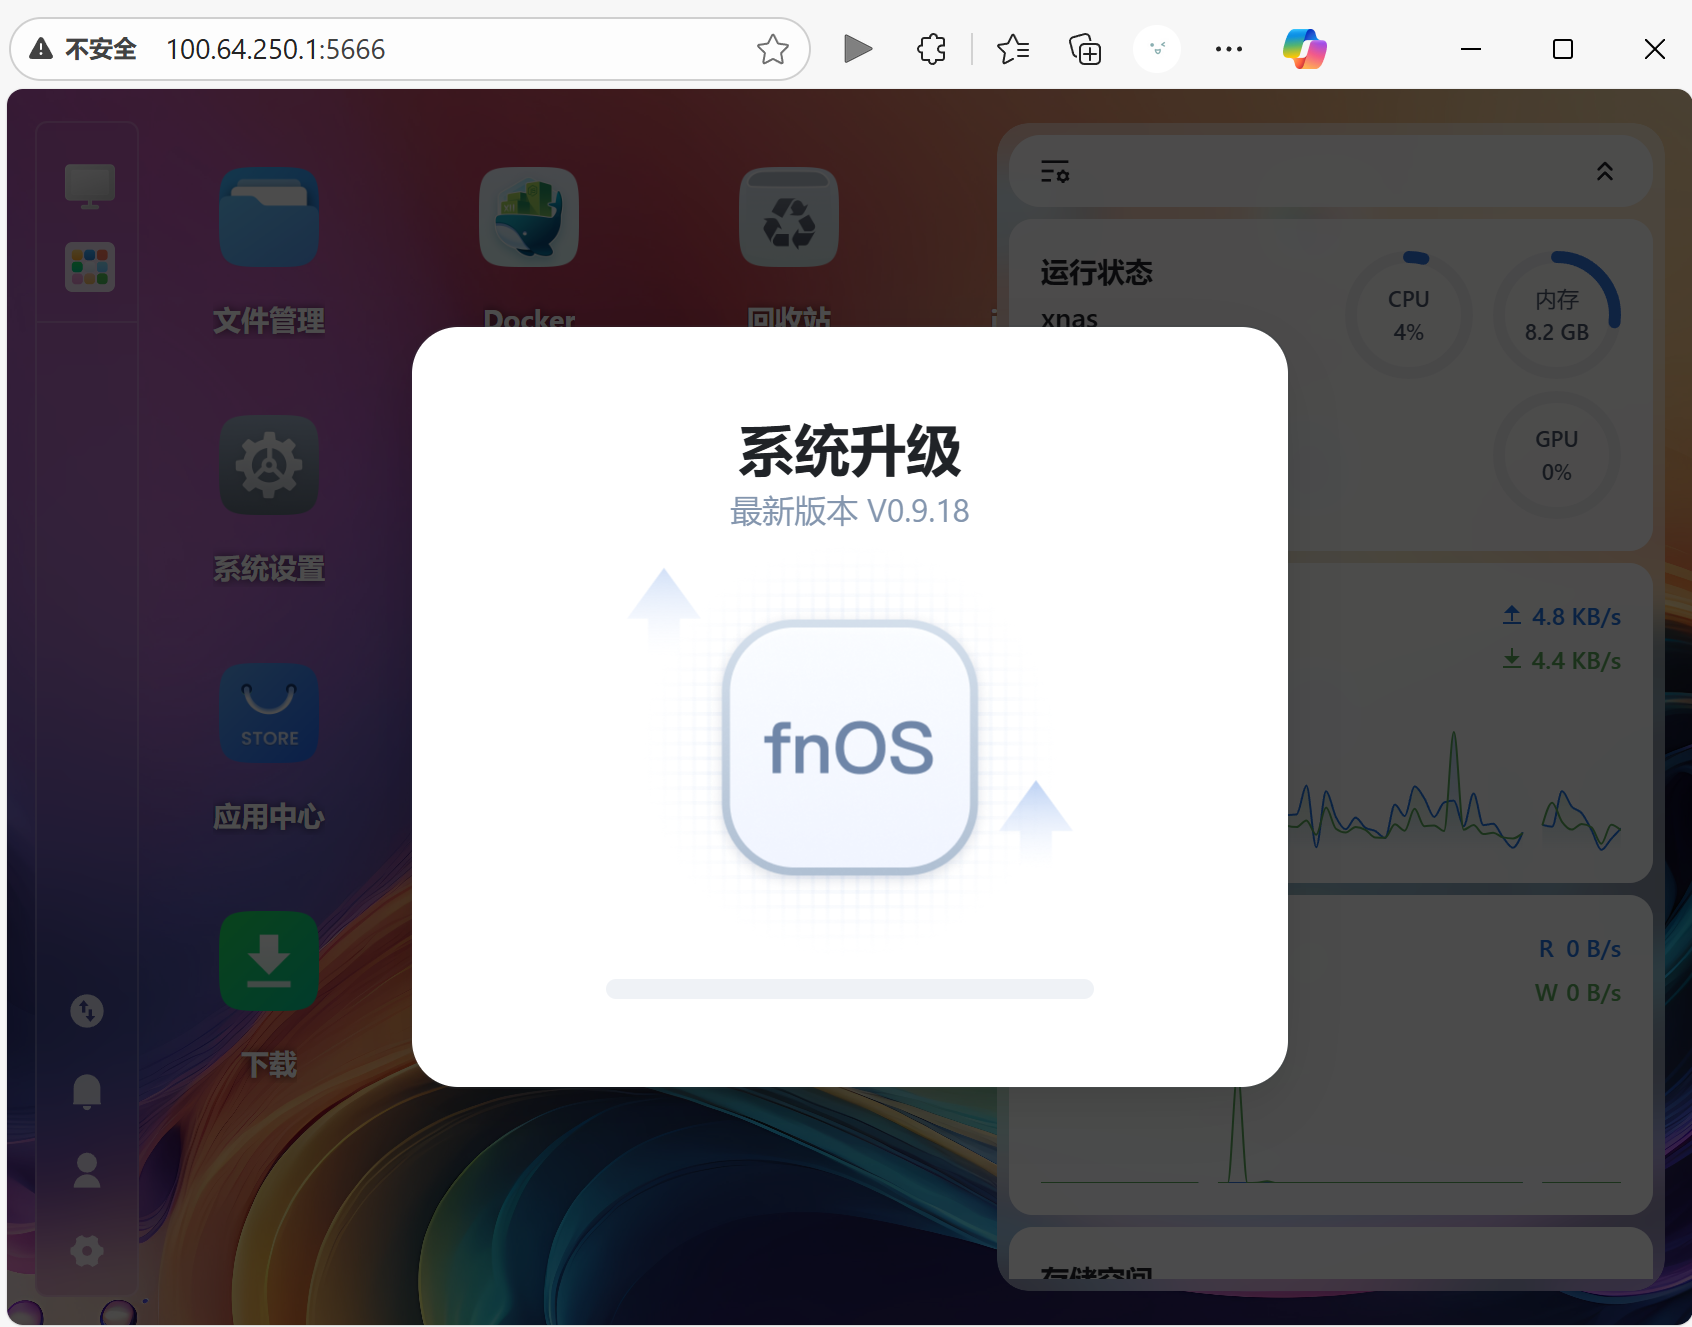Screen dimensions: 1692x1327
Task: Click the GPU 0% usage gauge
Action: click(x=1556, y=455)
